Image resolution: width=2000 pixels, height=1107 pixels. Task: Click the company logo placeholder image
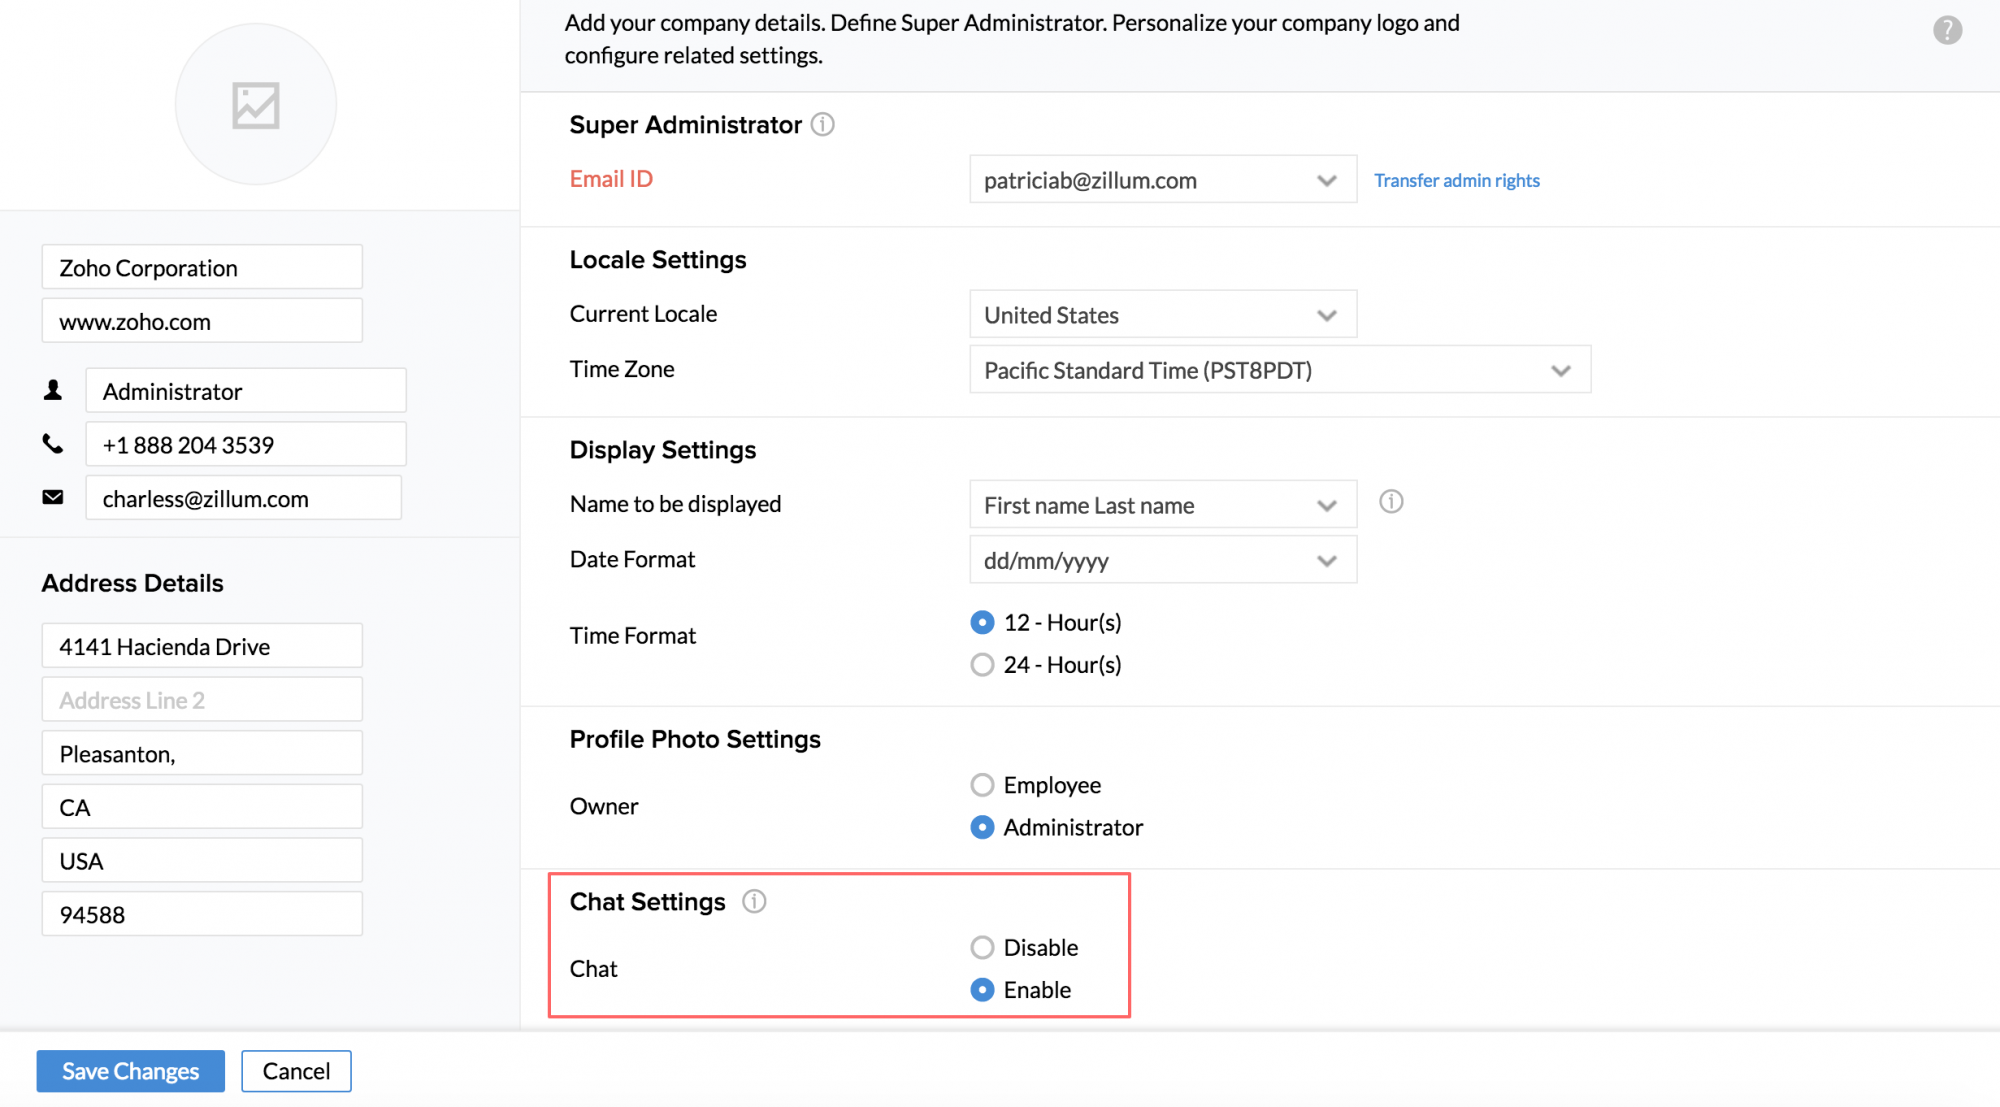tap(256, 105)
